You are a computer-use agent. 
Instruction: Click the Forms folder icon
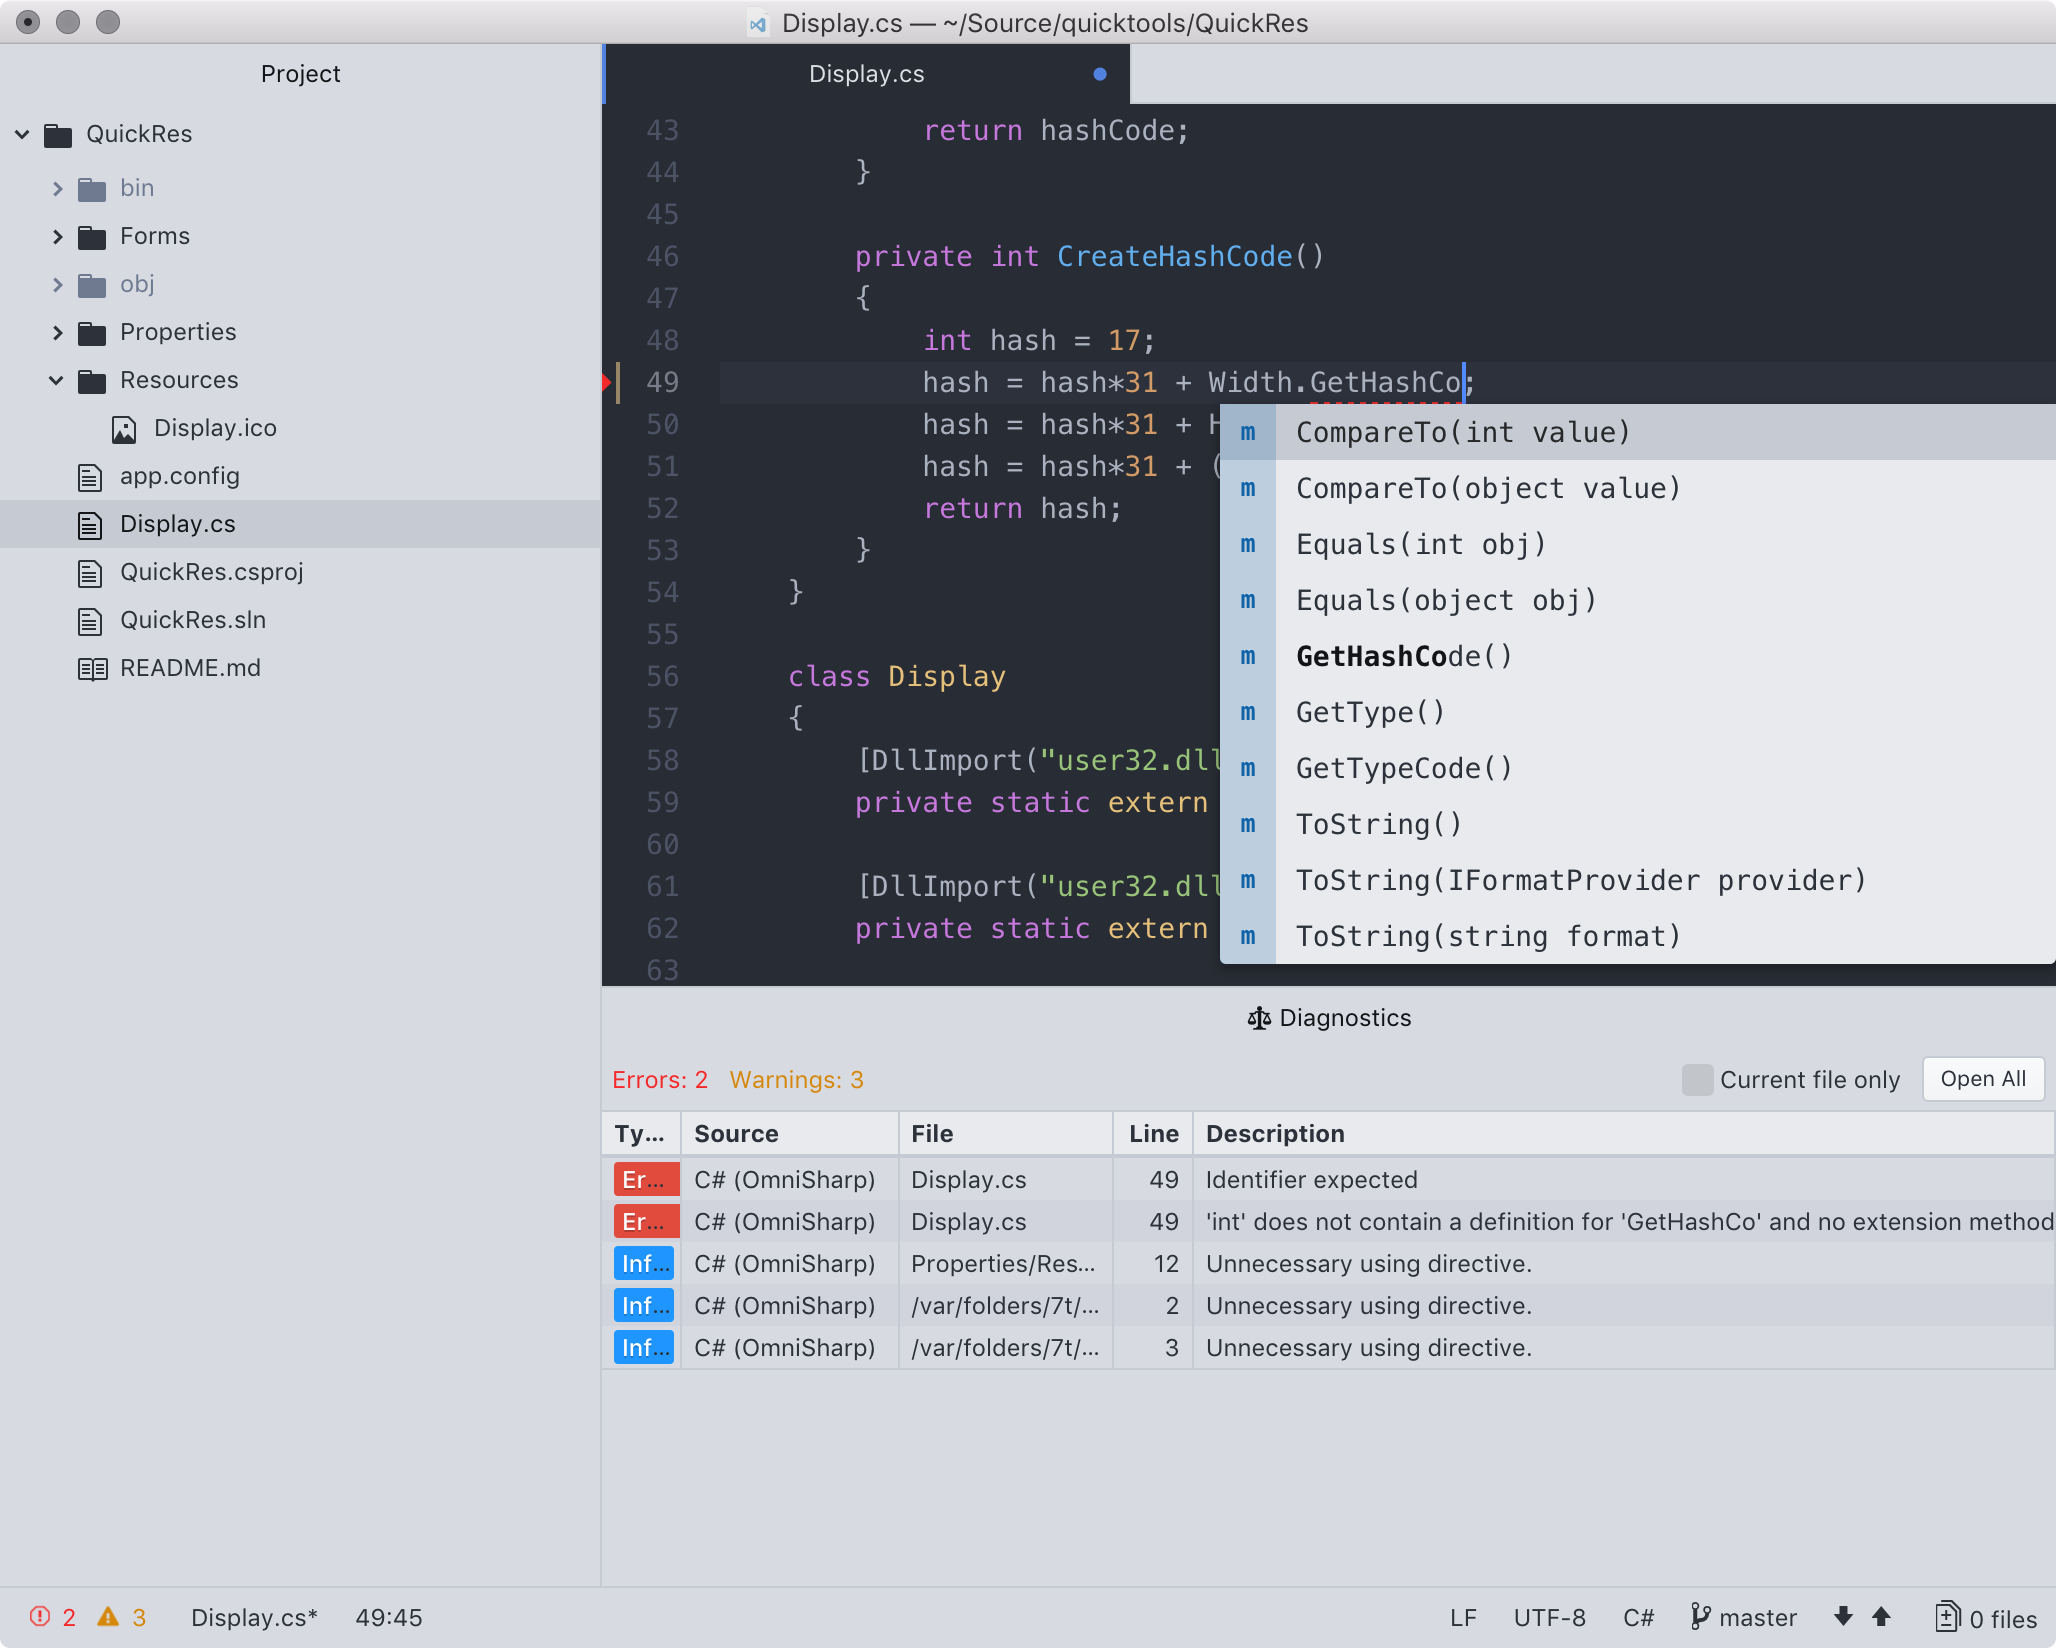(x=92, y=237)
